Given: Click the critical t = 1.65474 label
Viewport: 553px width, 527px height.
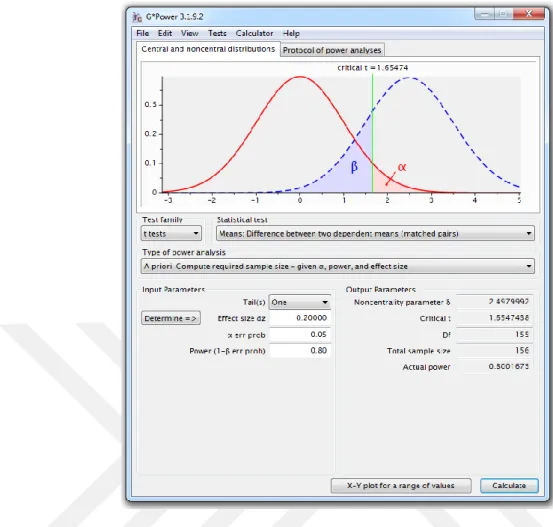Looking at the screenshot, I should (x=372, y=67).
